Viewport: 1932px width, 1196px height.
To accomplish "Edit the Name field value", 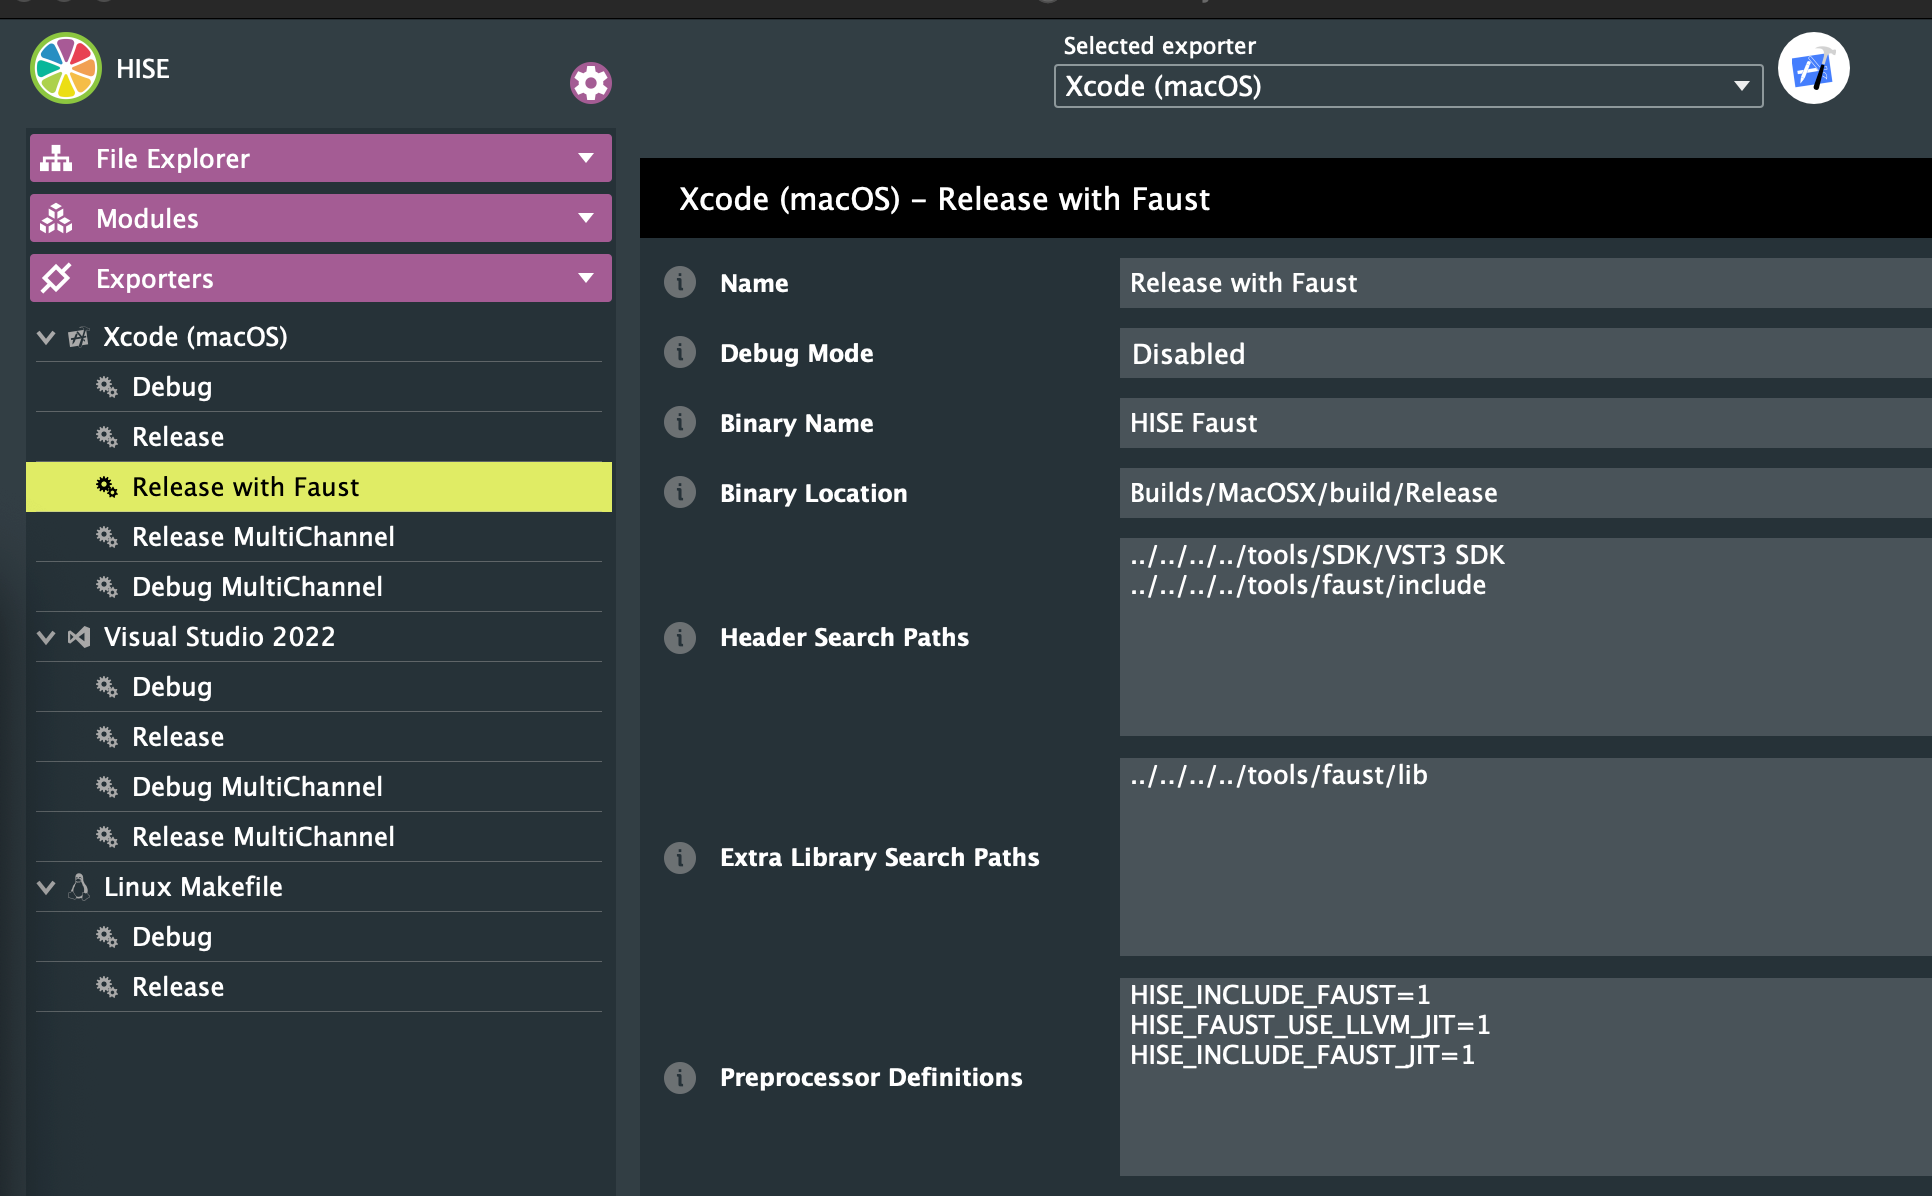I will [1526, 283].
